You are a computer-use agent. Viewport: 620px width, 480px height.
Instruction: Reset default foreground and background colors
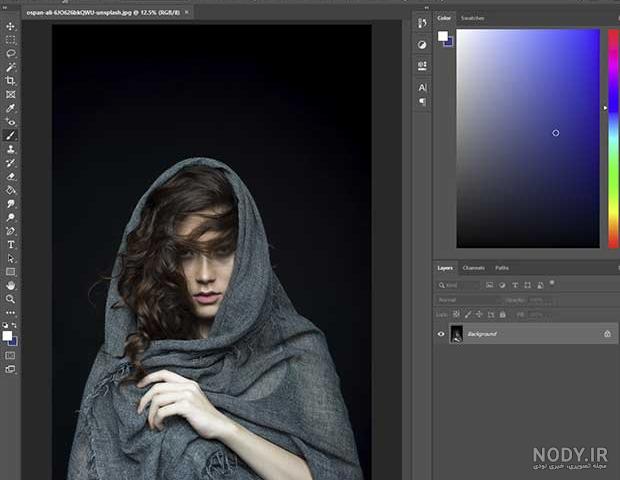(5, 325)
